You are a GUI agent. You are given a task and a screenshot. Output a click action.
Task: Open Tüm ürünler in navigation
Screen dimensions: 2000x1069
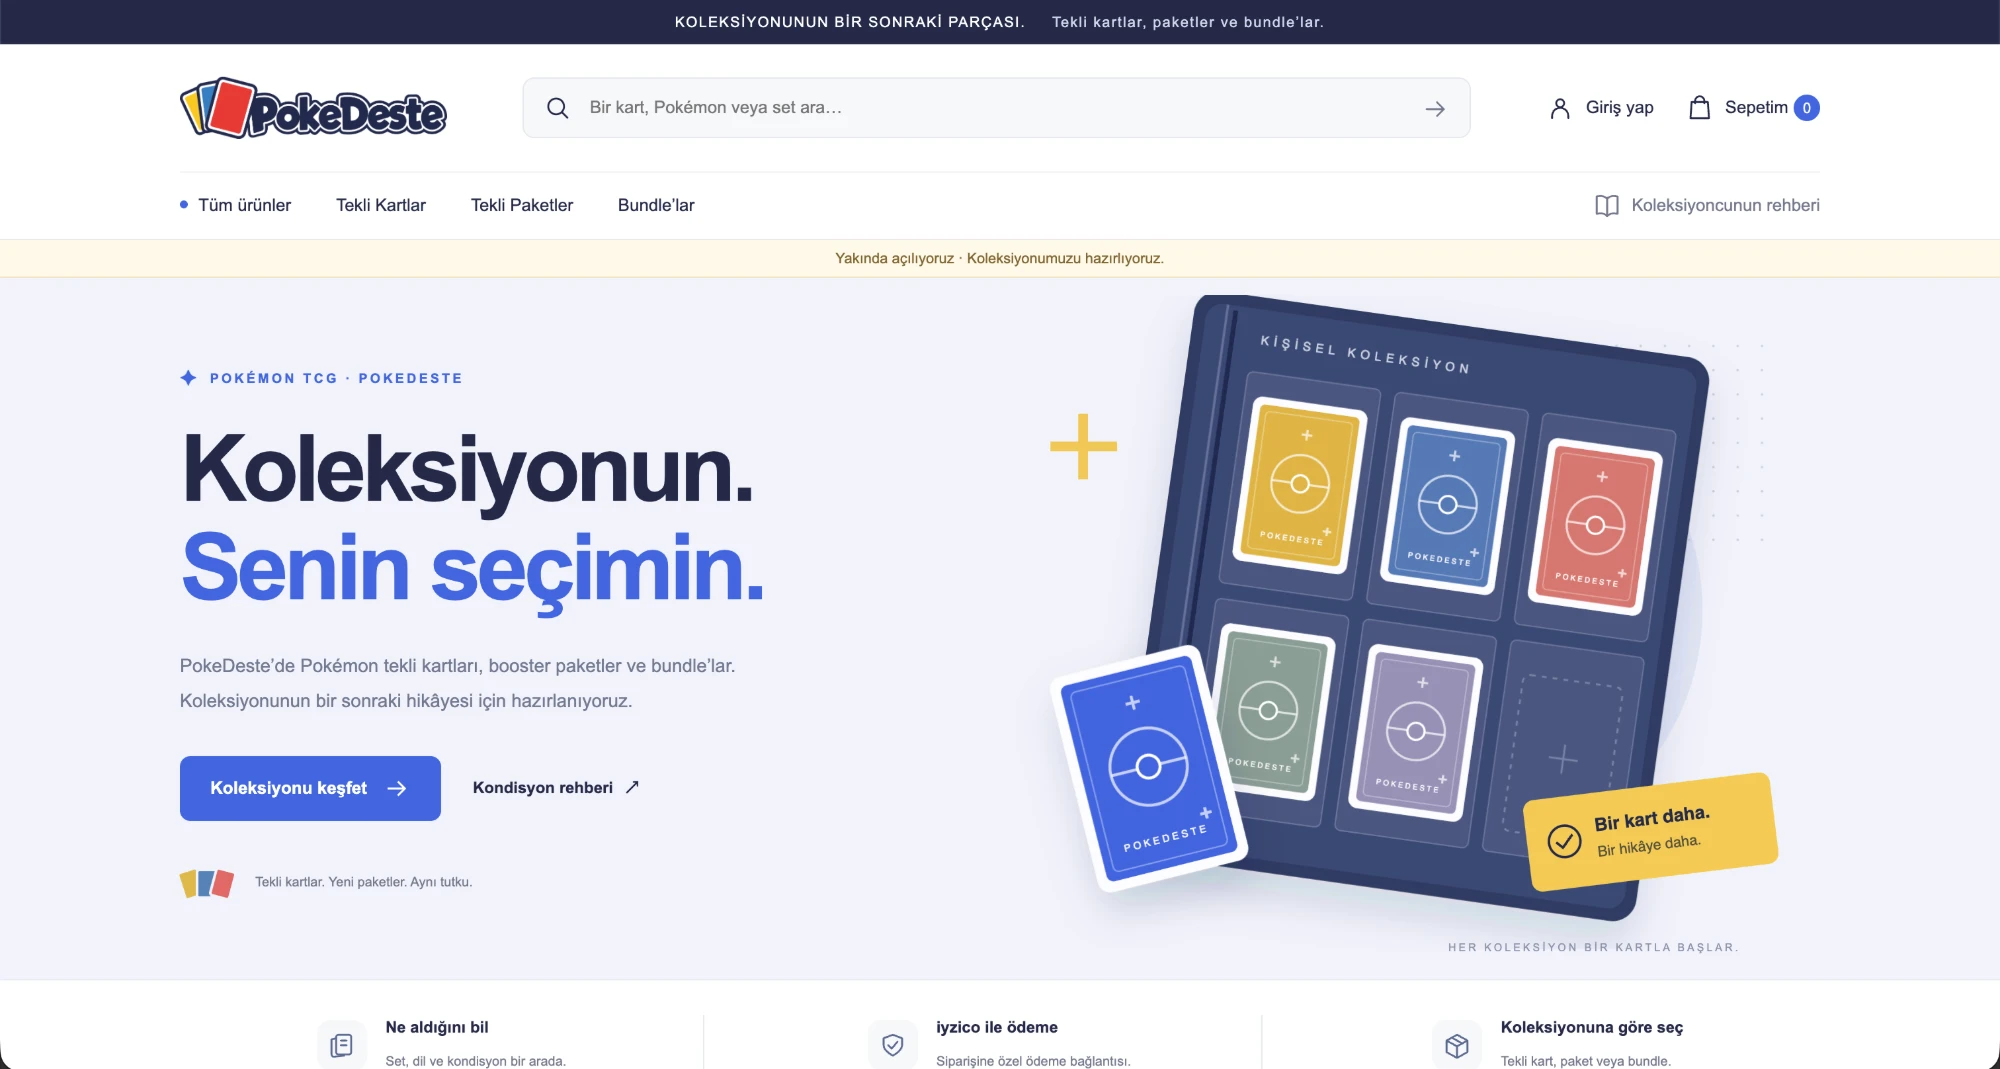coord(244,205)
